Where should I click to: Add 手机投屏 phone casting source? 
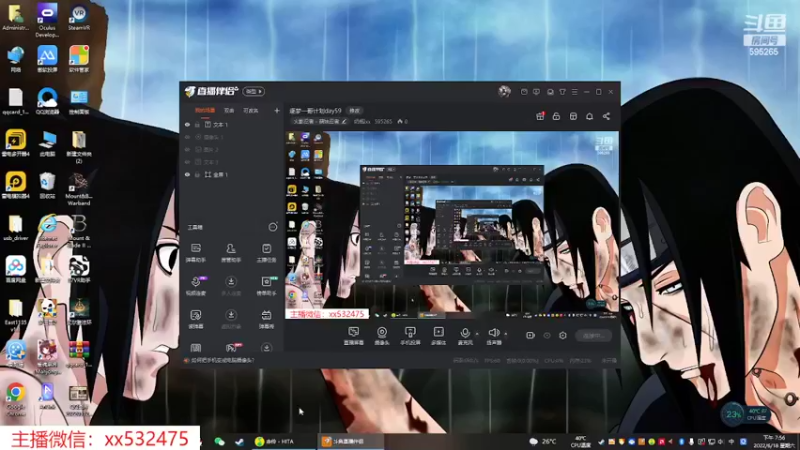tap(410, 336)
